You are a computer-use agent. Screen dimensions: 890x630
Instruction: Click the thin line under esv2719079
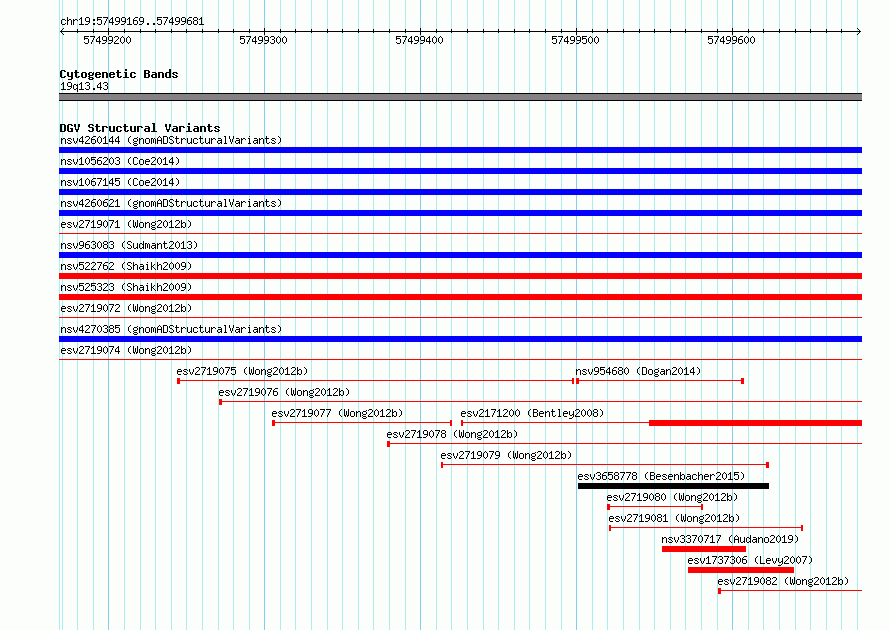tap(605, 465)
